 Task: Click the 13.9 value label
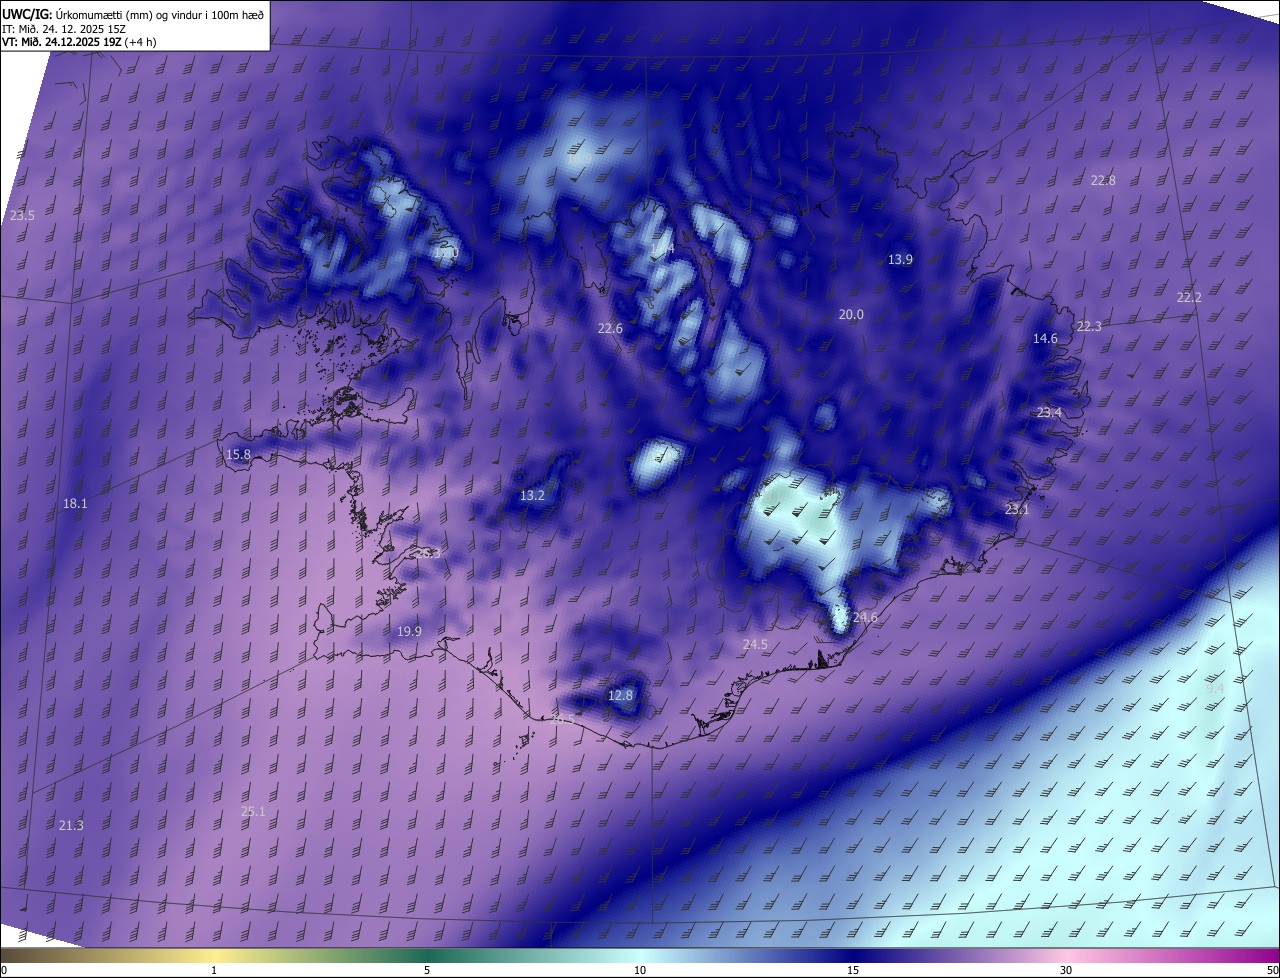(900, 260)
